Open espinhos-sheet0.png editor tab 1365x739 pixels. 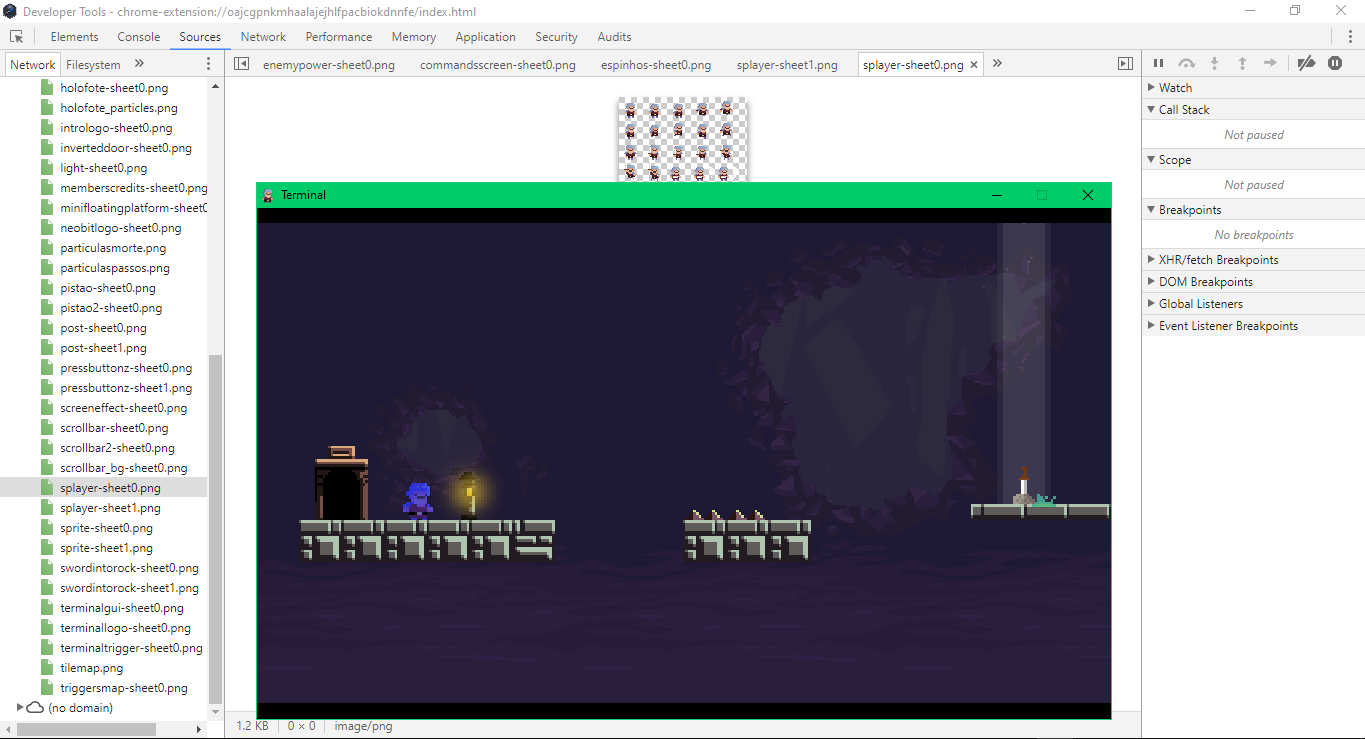click(656, 65)
